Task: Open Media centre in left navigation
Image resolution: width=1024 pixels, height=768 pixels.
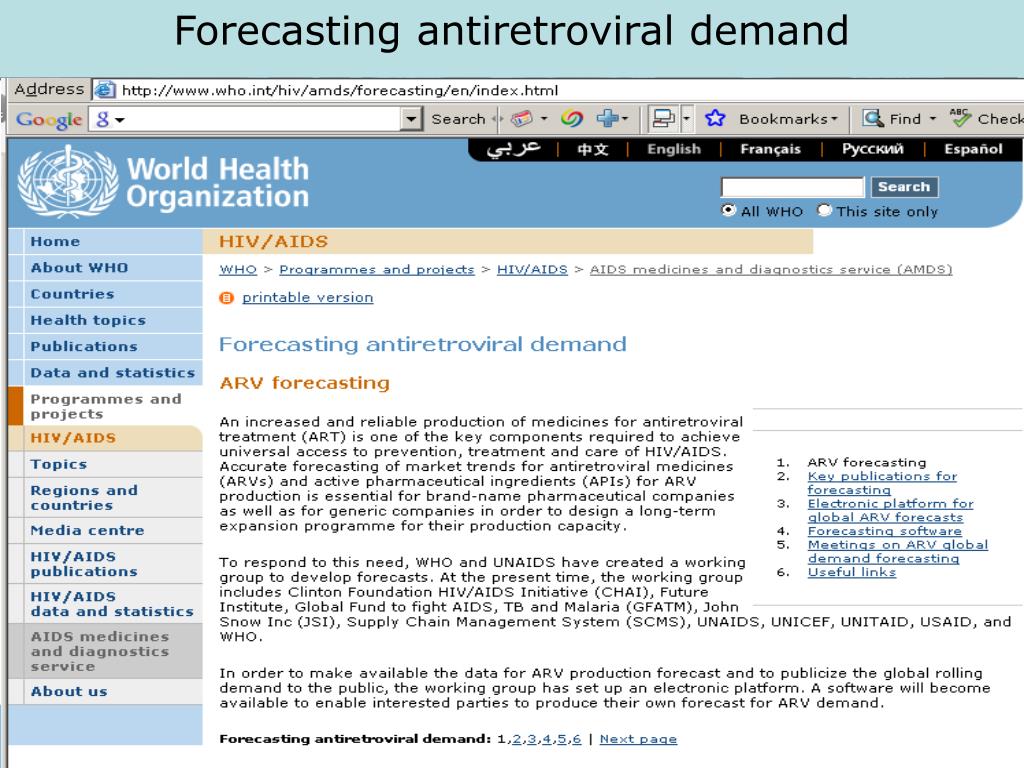Action: point(106,530)
